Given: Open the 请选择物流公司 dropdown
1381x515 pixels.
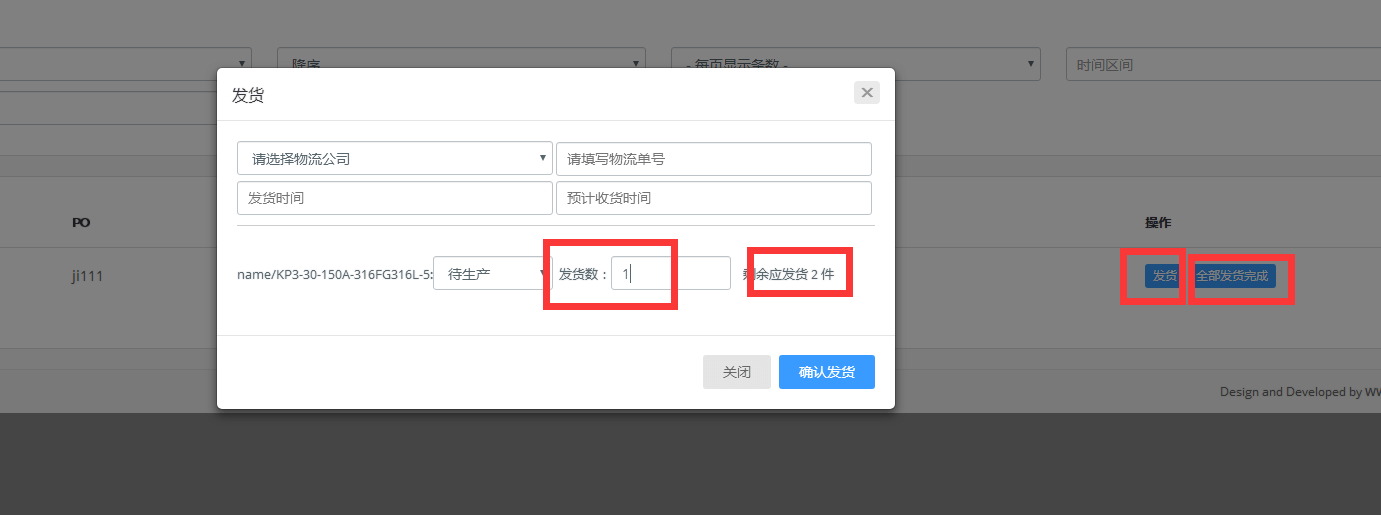Looking at the screenshot, I should point(395,159).
